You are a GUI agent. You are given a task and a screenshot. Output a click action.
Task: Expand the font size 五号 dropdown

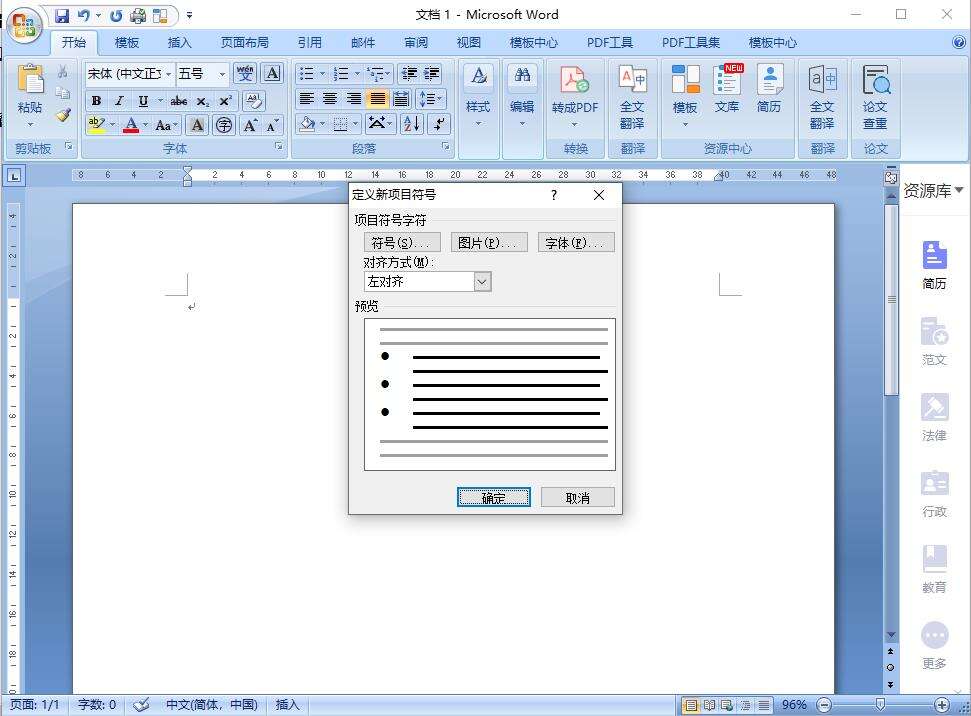[222, 74]
